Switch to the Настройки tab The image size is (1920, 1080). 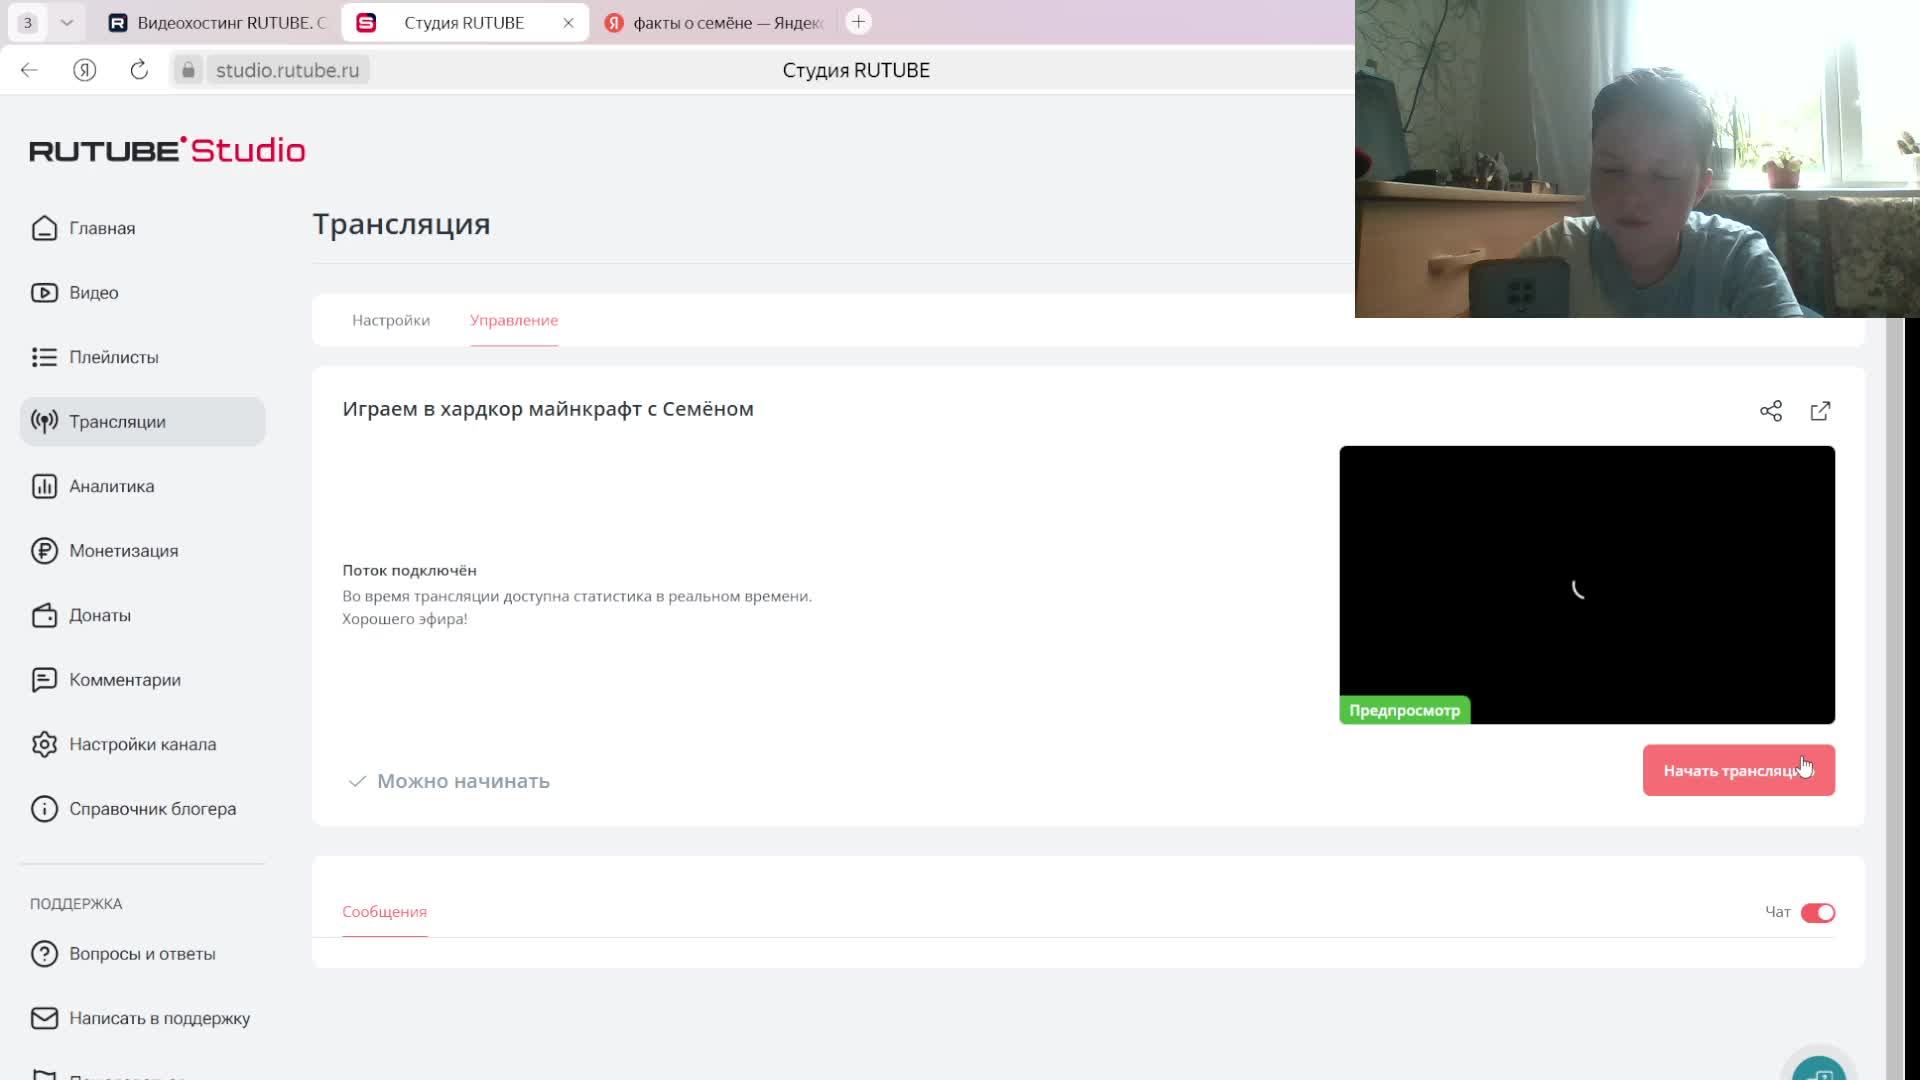click(391, 320)
